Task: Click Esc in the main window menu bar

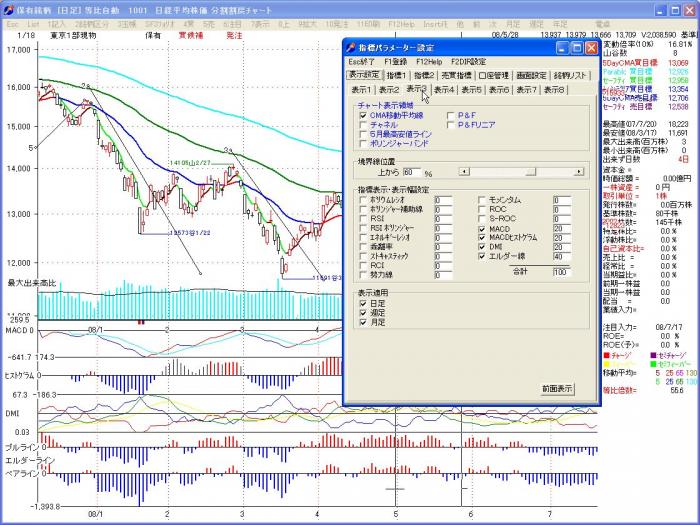Action: tap(12, 24)
